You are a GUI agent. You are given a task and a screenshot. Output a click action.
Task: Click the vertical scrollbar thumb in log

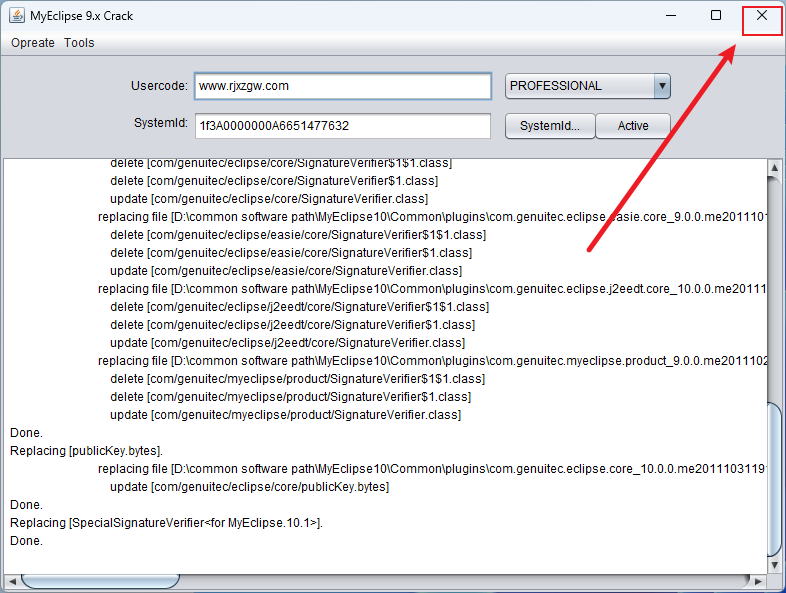(x=774, y=478)
